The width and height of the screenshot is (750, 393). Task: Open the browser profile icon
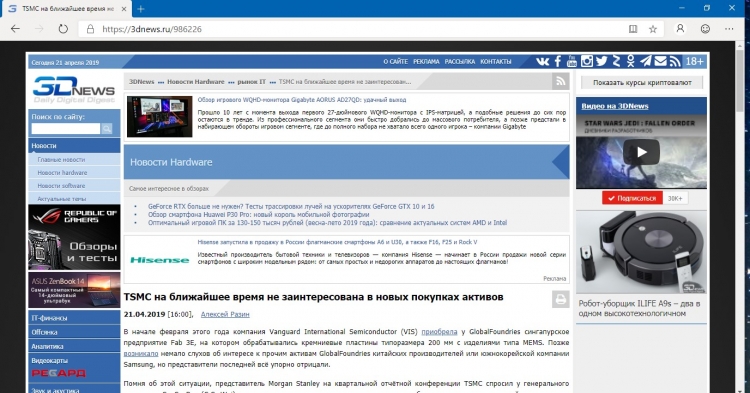click(x=680, y=29)
